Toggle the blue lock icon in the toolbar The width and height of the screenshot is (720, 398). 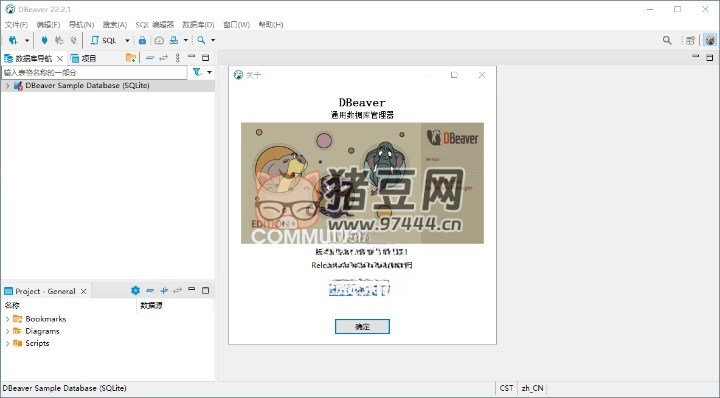(142, 40)
